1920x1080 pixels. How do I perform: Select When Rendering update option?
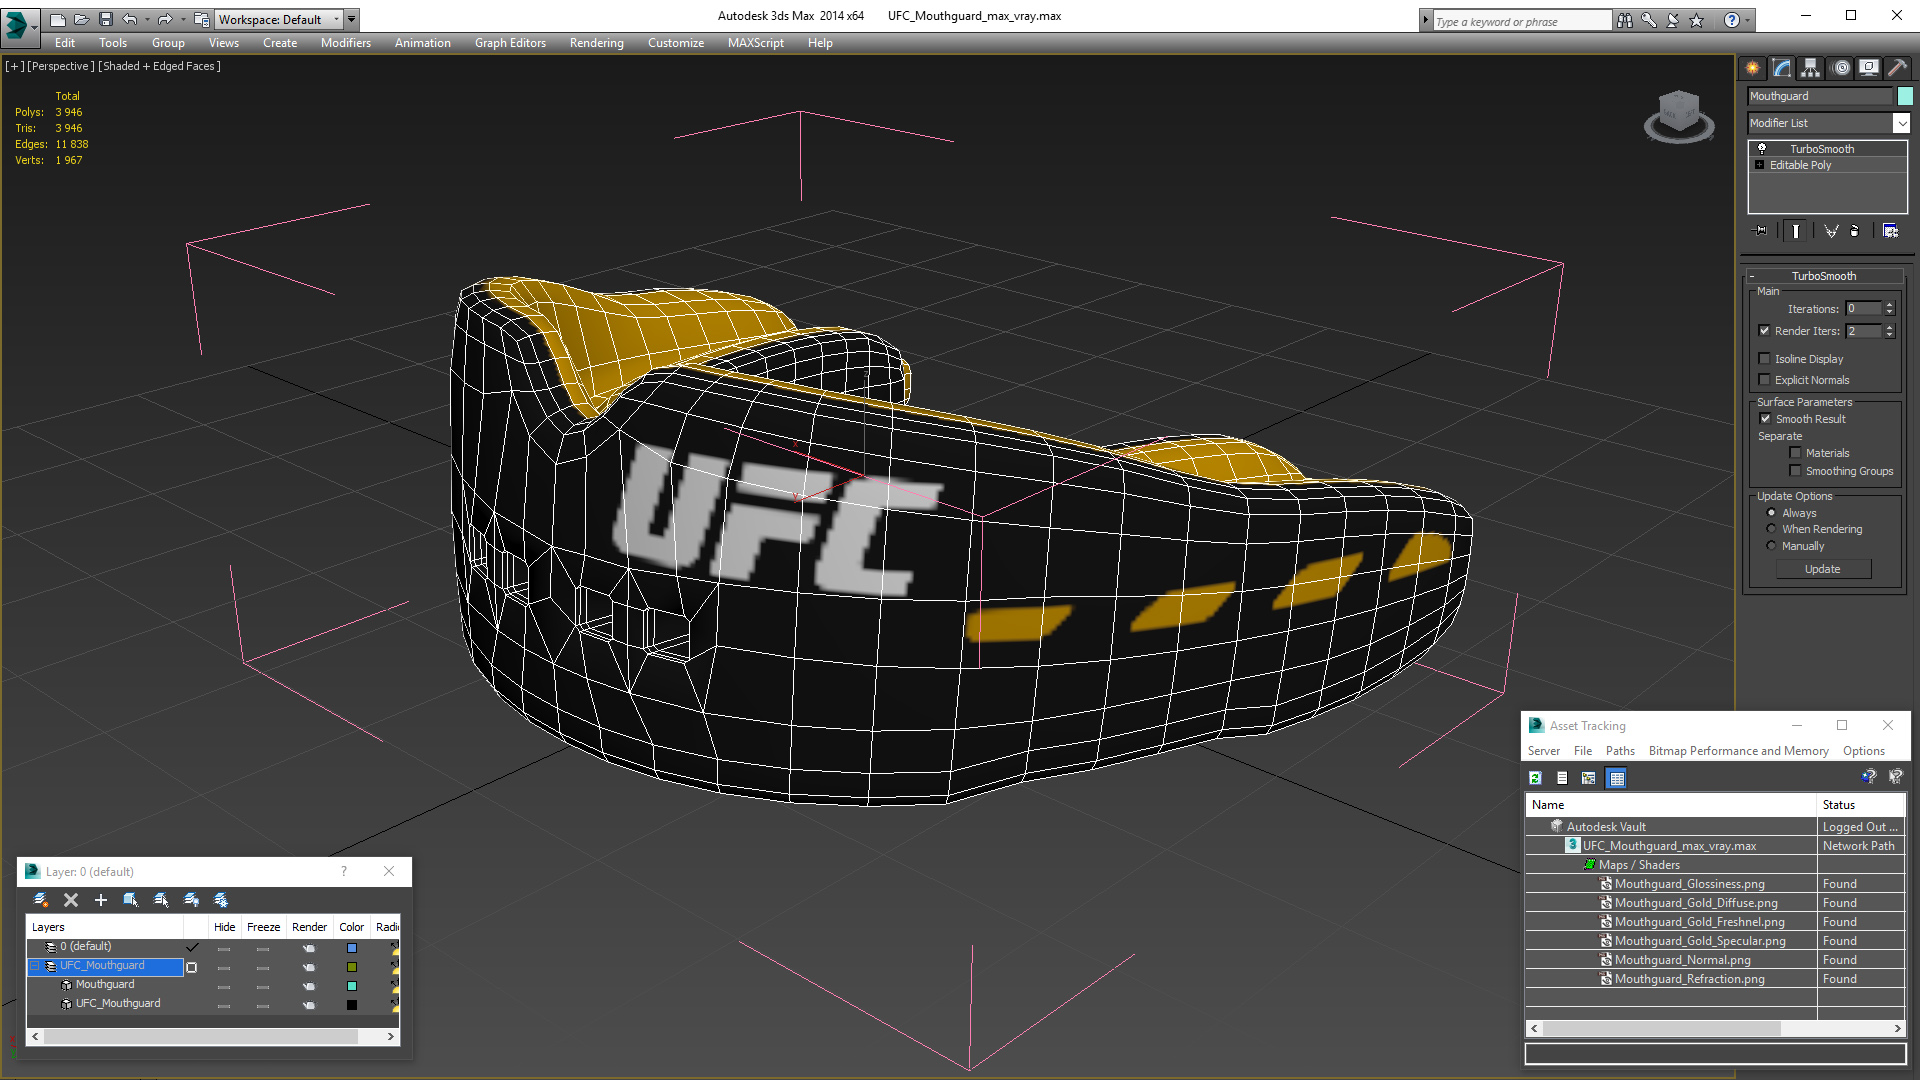(1771, 529)
